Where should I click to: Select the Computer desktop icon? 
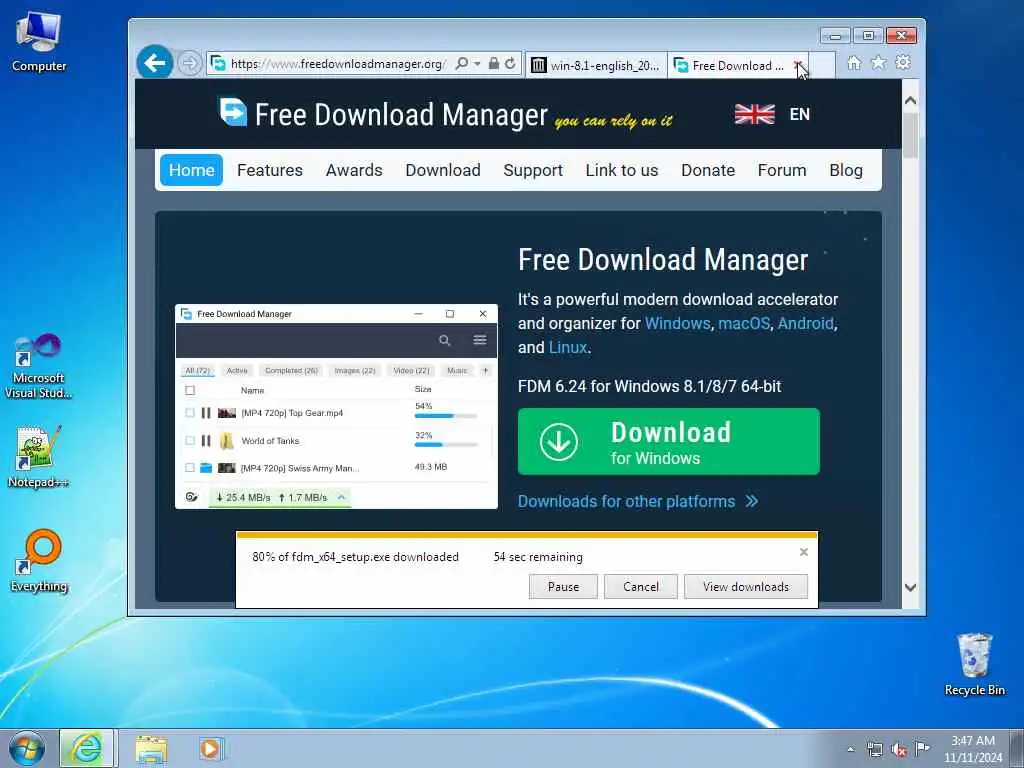[x=39, y=42]
